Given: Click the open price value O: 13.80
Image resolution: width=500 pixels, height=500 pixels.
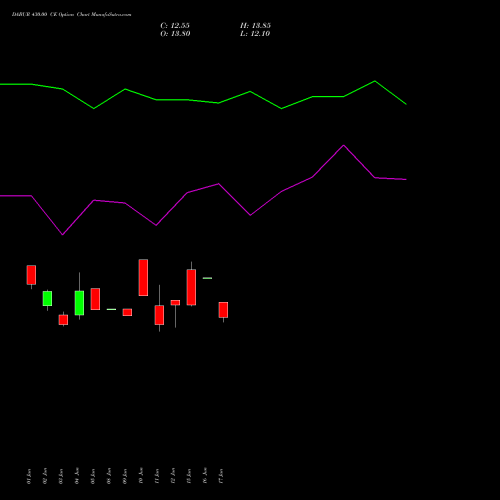Looking at the screenshot, I should [x=175, y=34].
